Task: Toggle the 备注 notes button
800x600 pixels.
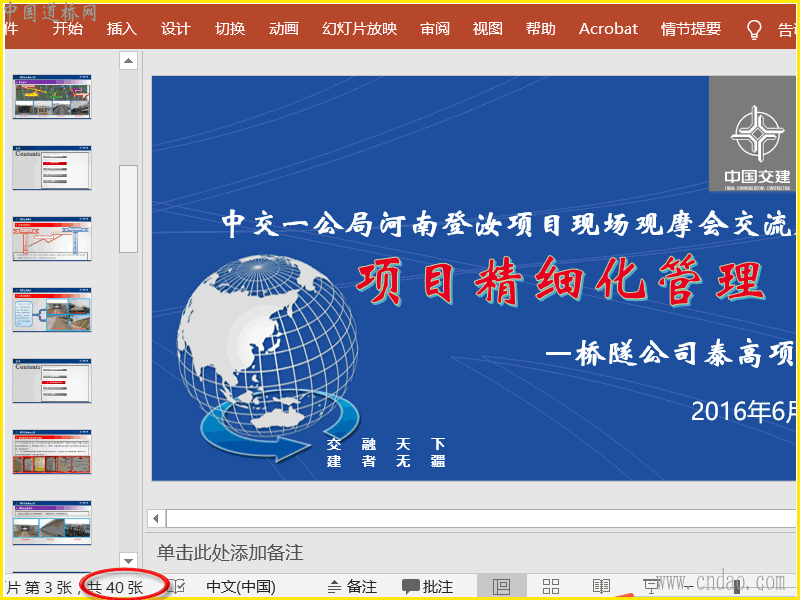Action: coord(352,586)
